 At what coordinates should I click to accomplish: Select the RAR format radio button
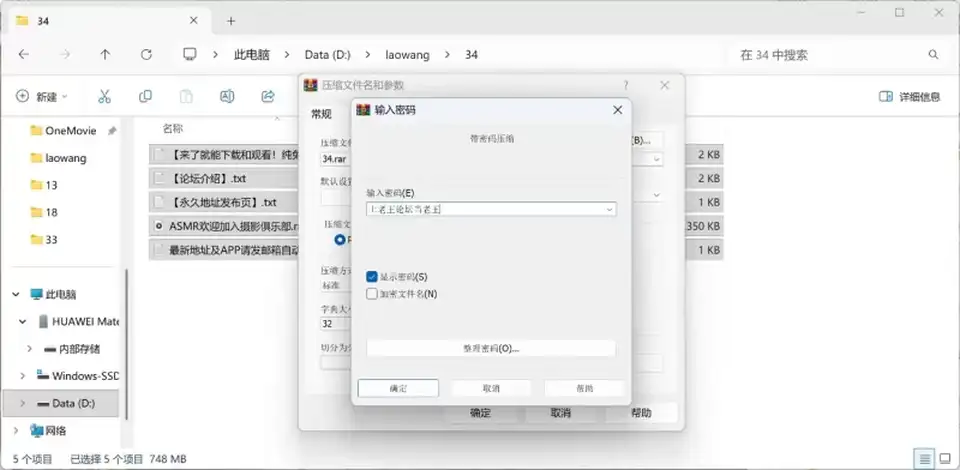[340, 240]
